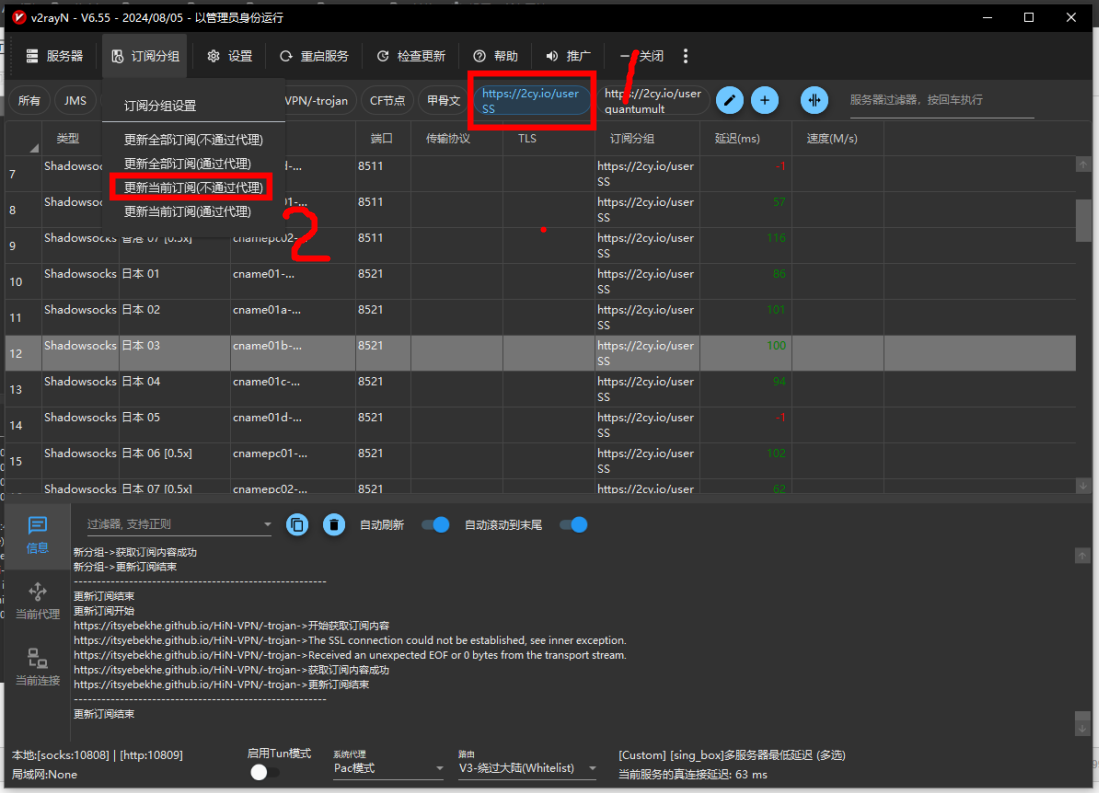Open the 服务器 menu
Viewport: 1099px width, 793px height.
(x=55, y=56)
